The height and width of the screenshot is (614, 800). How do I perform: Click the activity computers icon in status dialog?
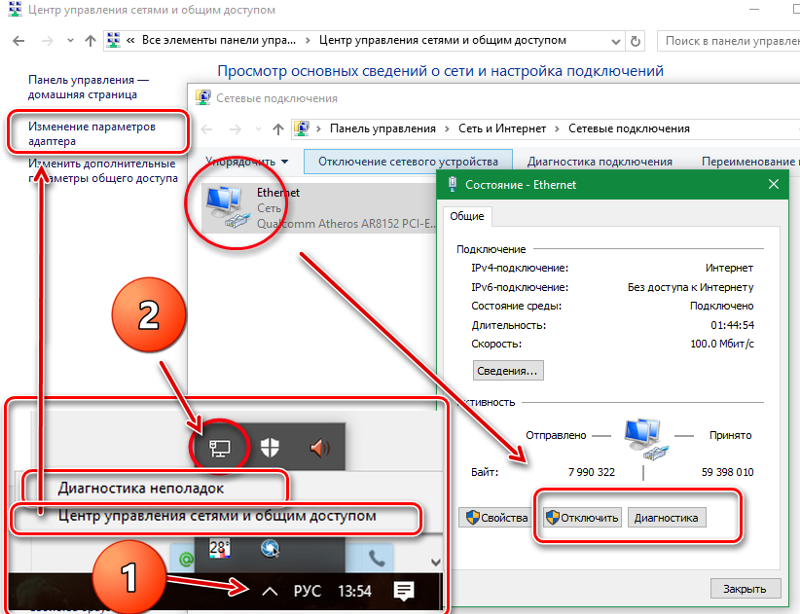point(646,439)
